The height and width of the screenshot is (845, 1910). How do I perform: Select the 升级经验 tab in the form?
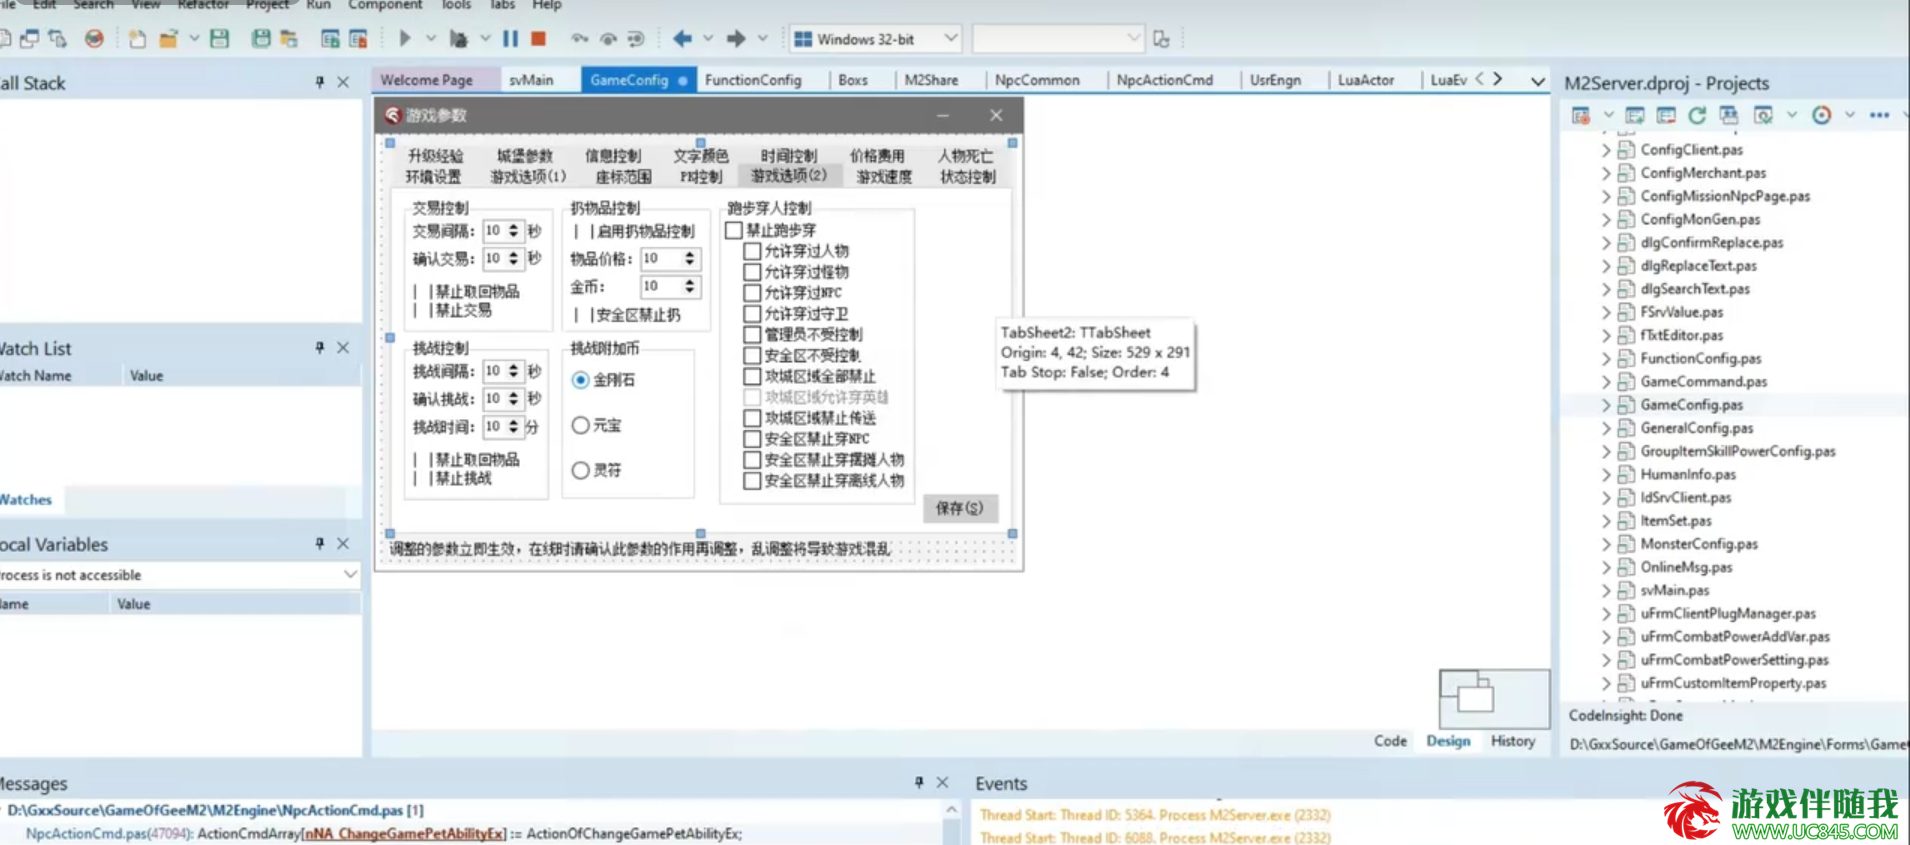click(436, 156)
